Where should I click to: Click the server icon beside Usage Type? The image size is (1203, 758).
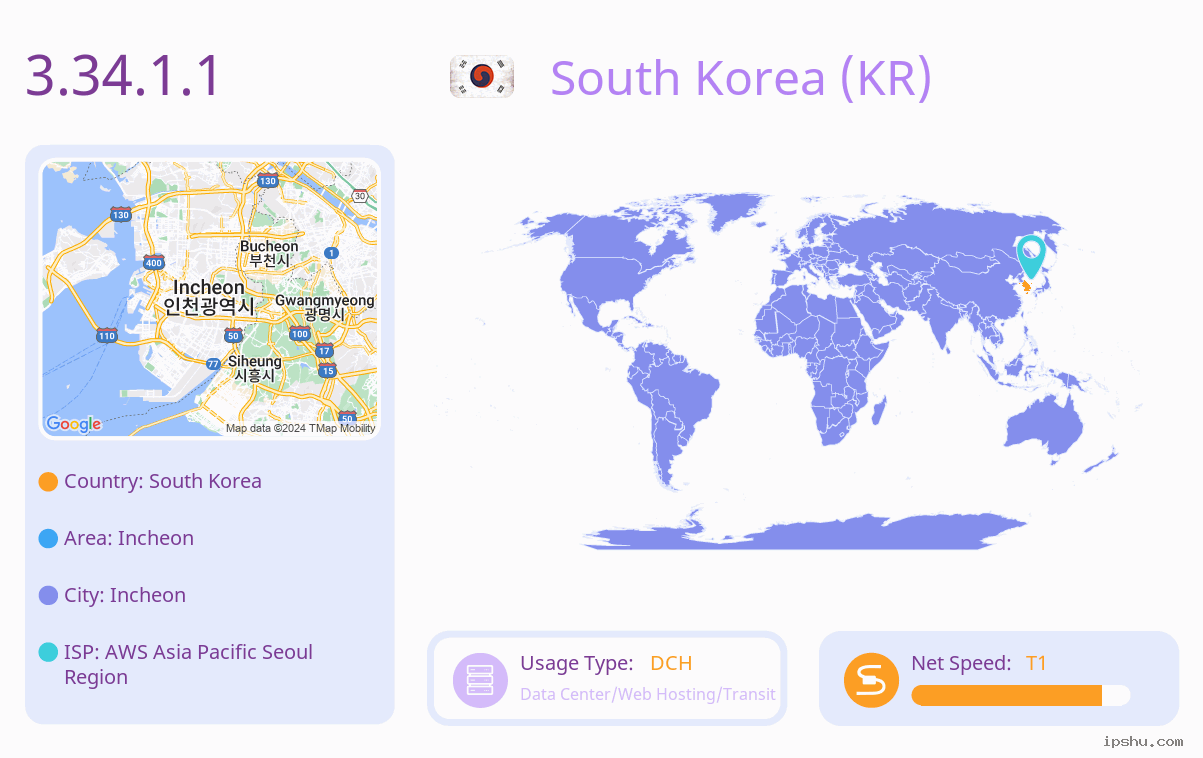481,680
